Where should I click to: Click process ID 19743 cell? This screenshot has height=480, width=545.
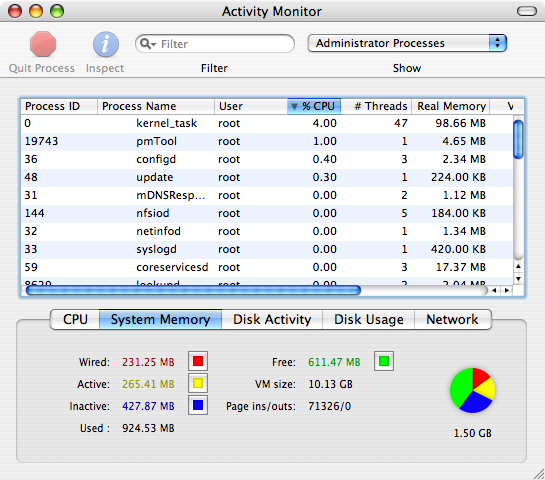(41, 141)
